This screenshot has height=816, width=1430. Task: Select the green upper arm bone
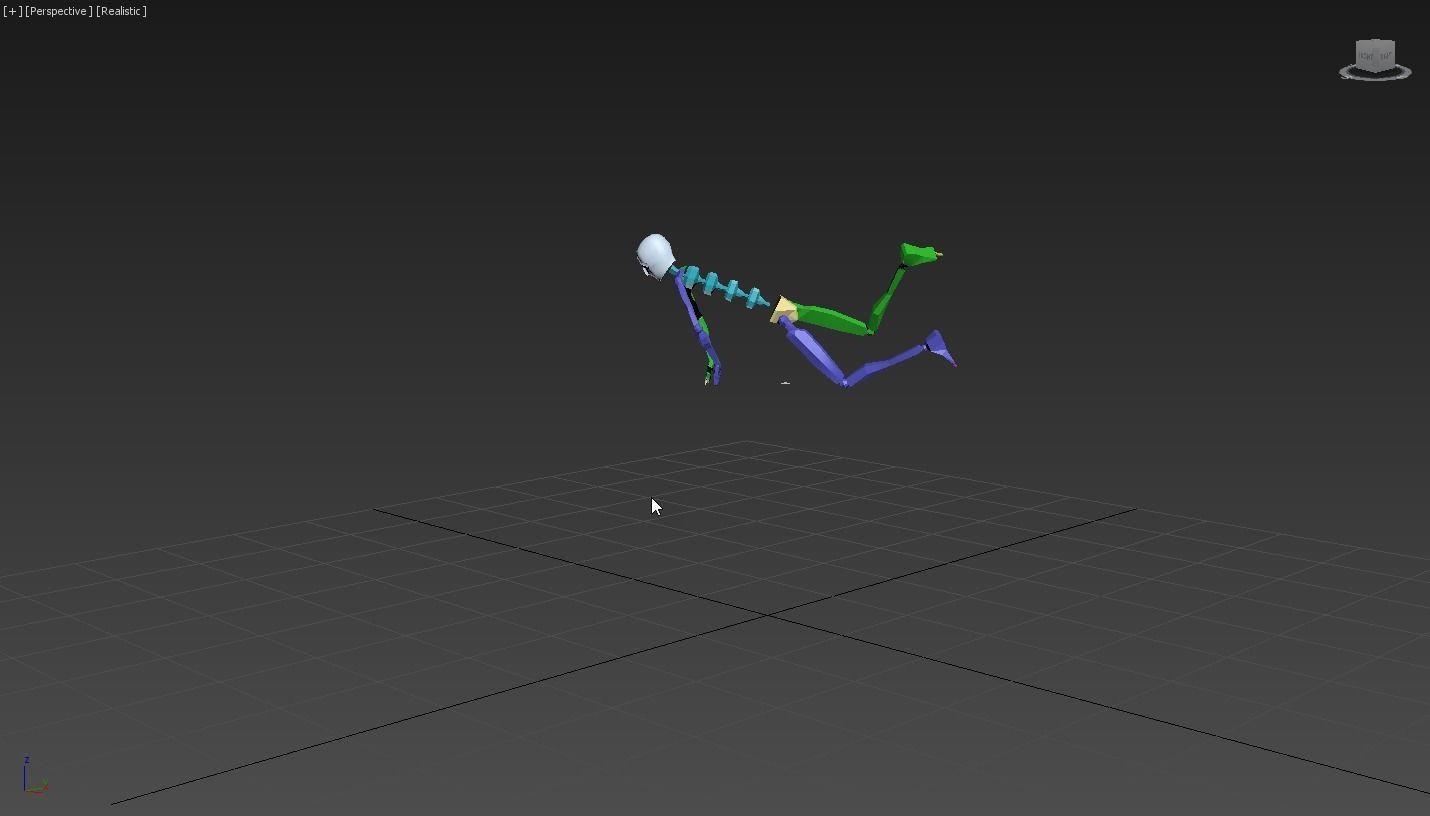(830, 320)
